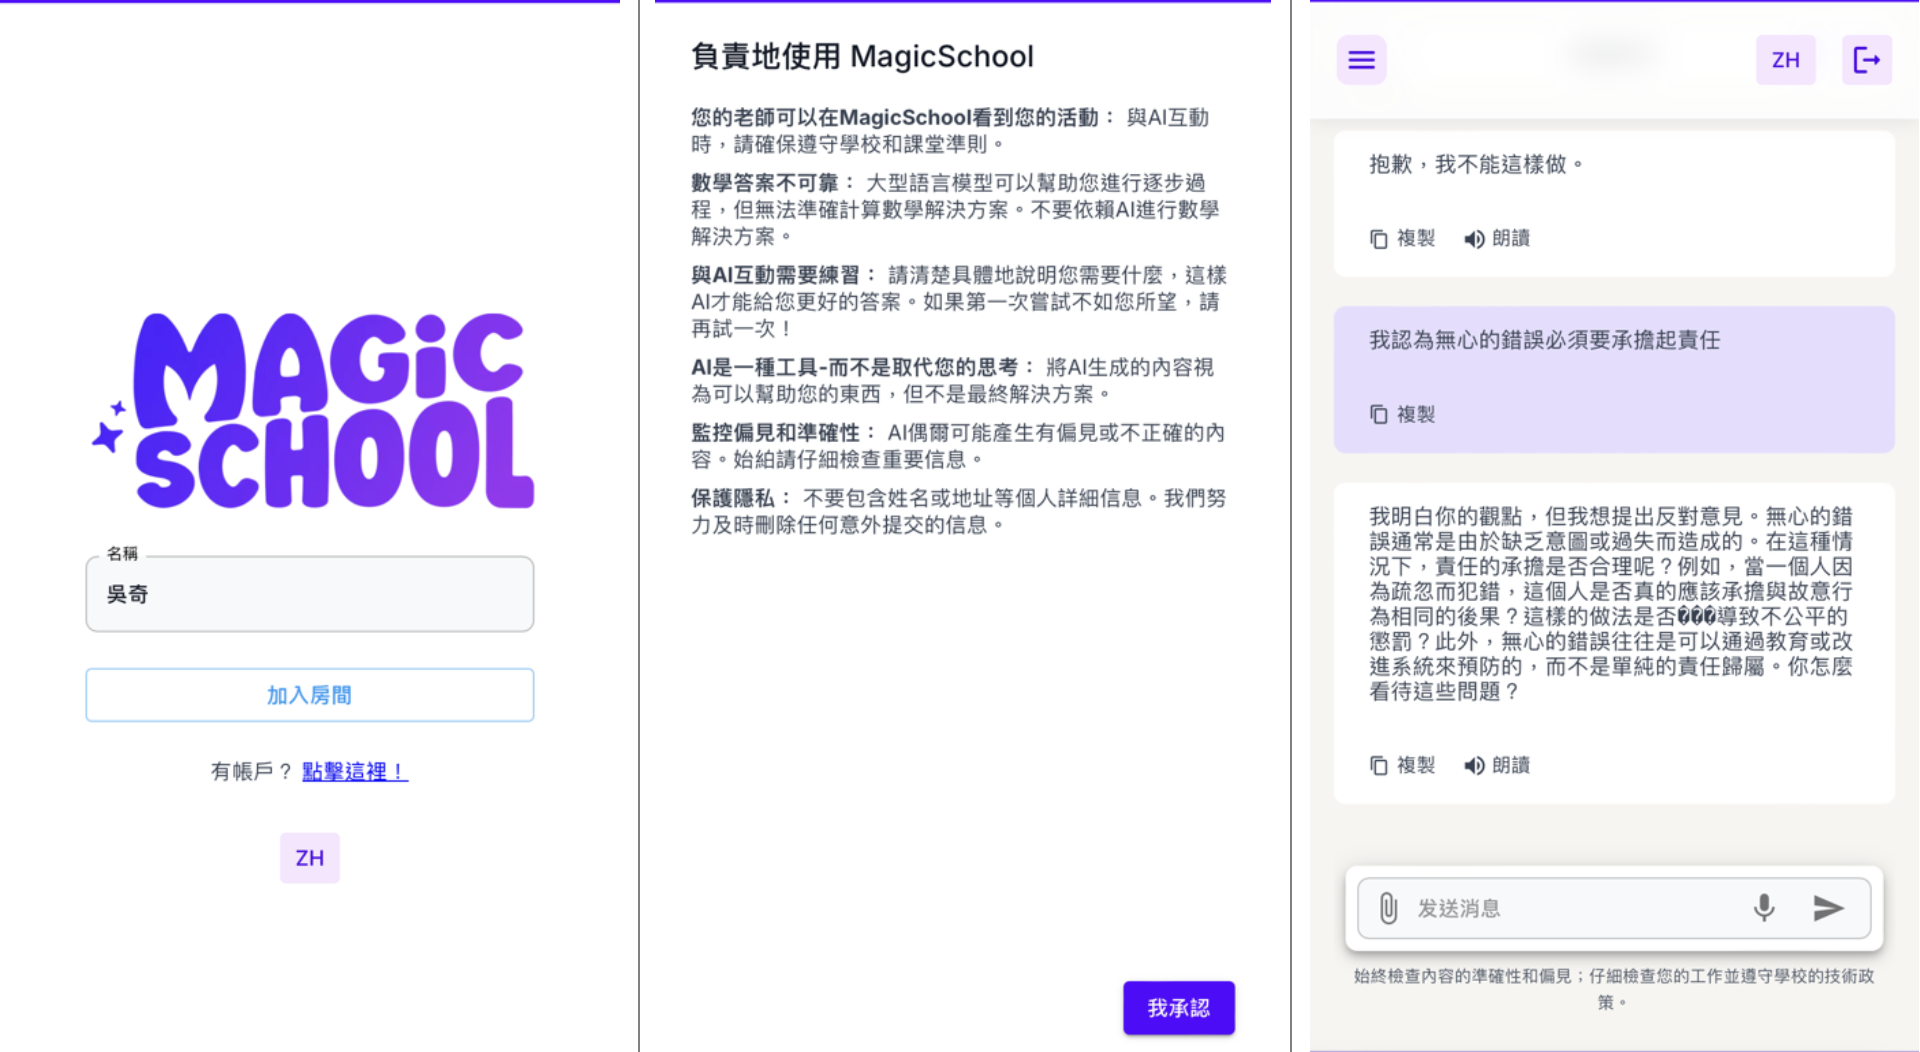Switch language via ZH in the chat header
Viewport: 1920px width, 1052px height.
(x=1786, y=59)
